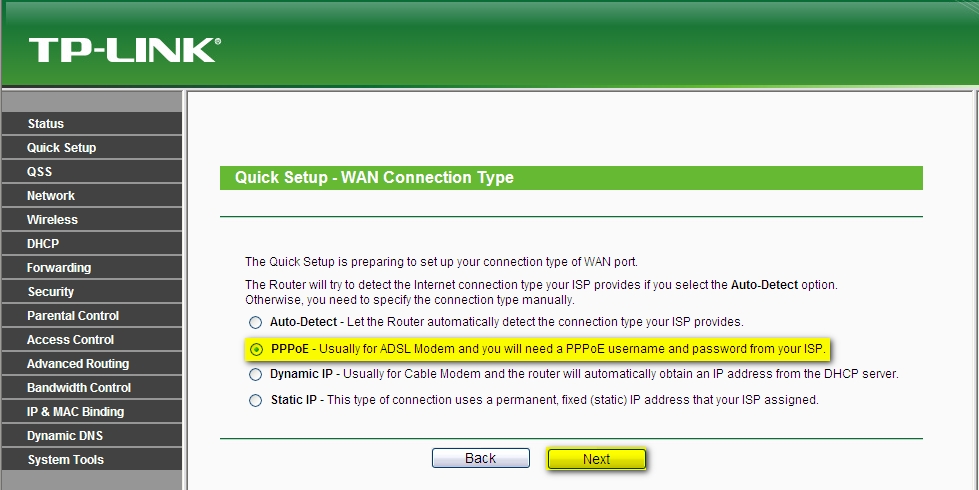Open the Status menu item
The height and width of the screenshot is (490, 979).
point(92,124)
